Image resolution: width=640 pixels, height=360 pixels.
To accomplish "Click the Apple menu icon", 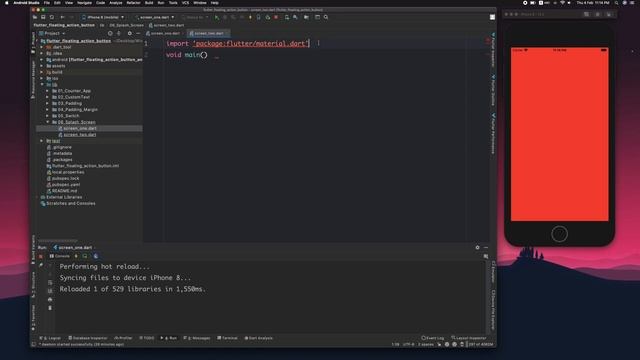I will click(7, 3).
